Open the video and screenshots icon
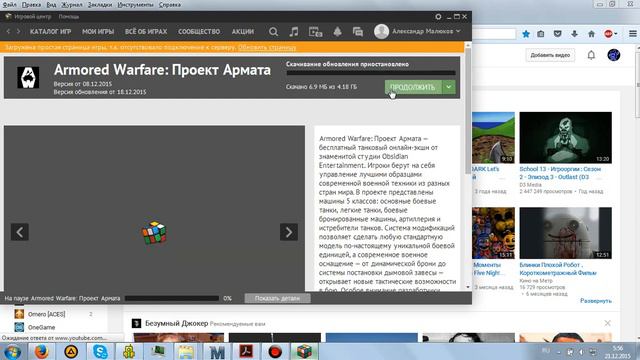This screenshot has width=640, height=360. (316, 31)
